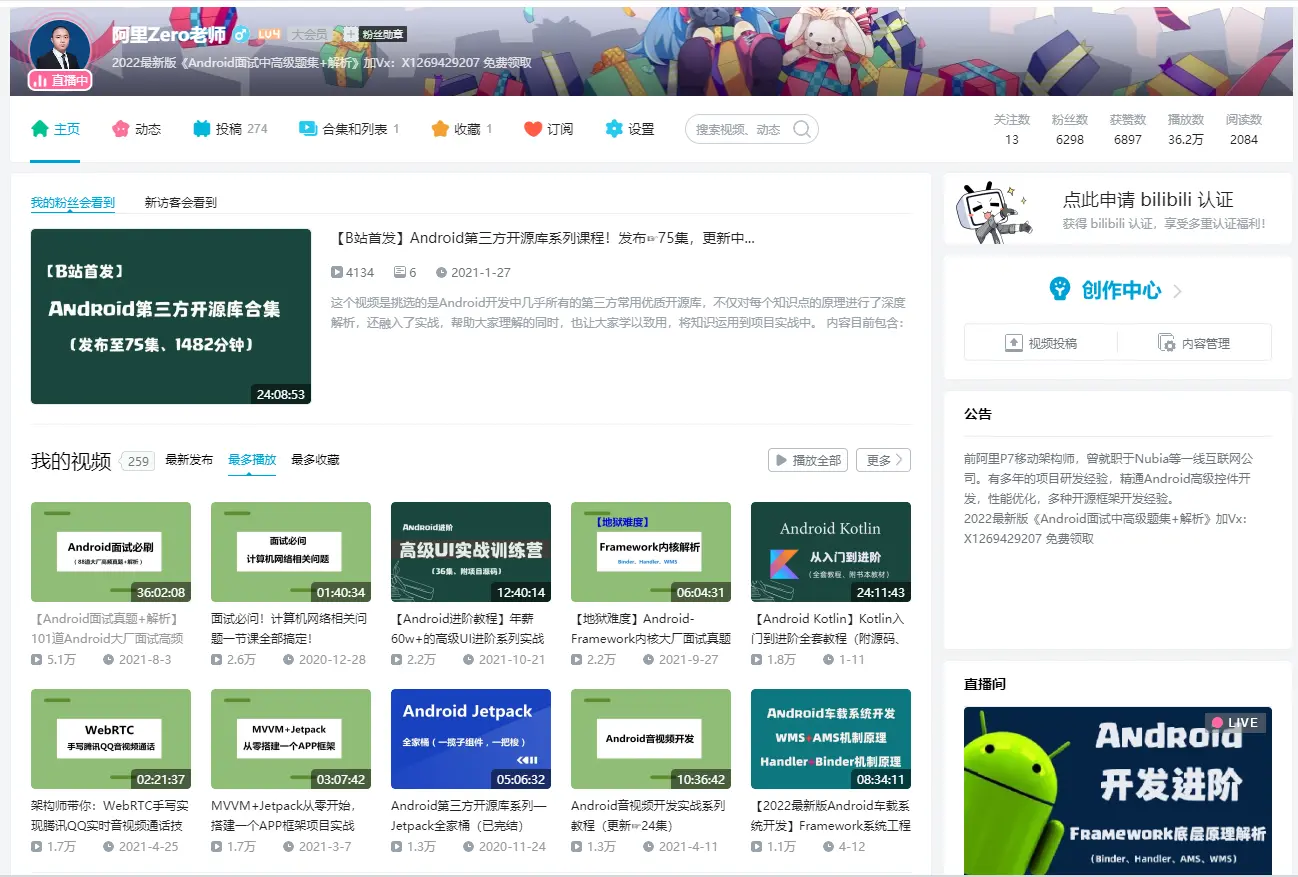
Task: Sort my videos by 最多收藏
Action: [x=315, y=460]
